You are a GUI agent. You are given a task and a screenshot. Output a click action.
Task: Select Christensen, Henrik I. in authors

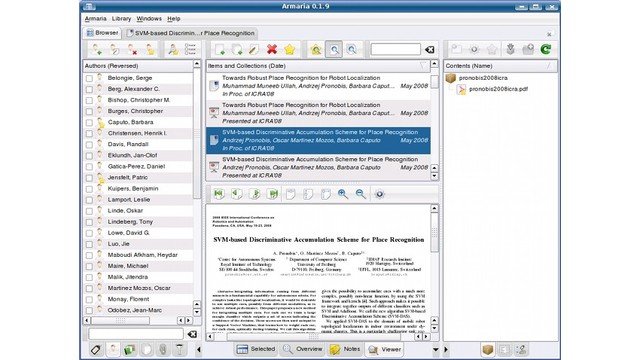coord(137,133)
